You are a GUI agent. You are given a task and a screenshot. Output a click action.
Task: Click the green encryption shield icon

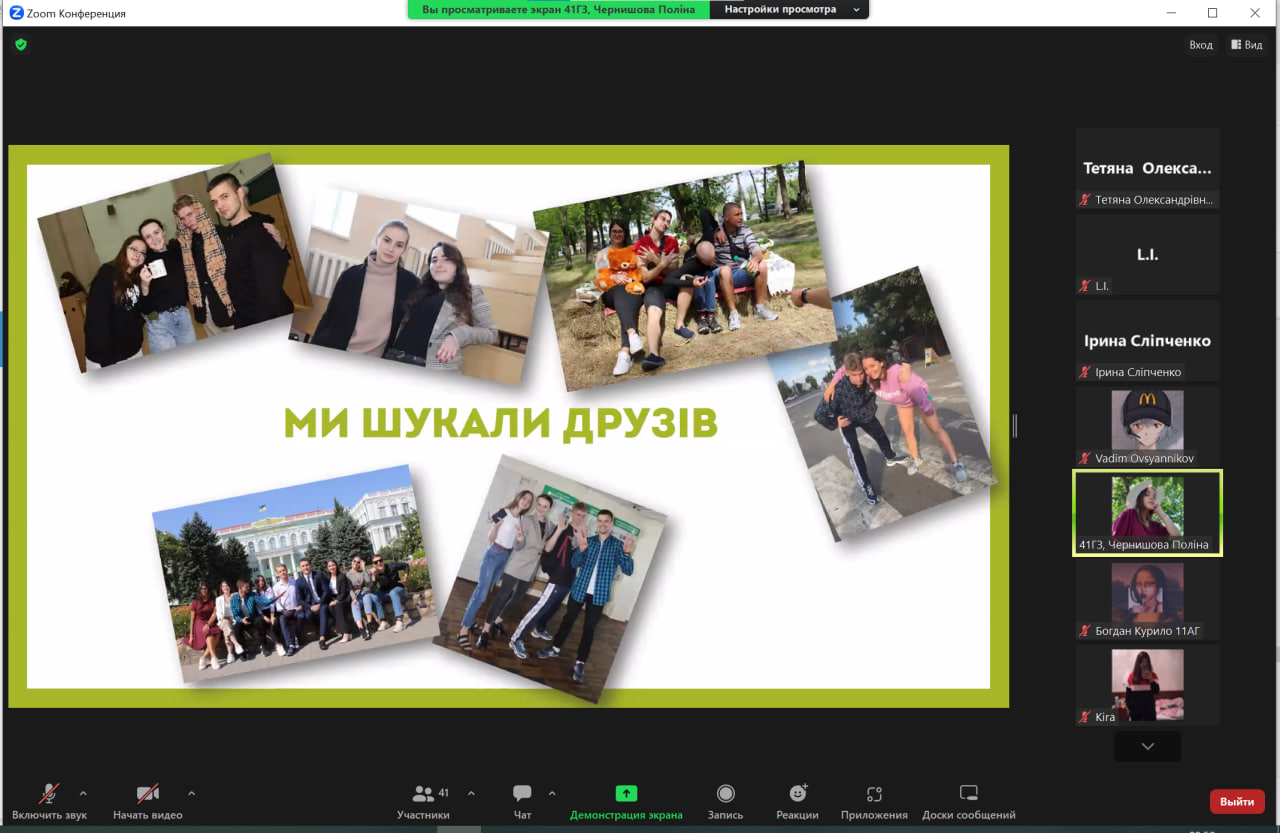(21, 44)
